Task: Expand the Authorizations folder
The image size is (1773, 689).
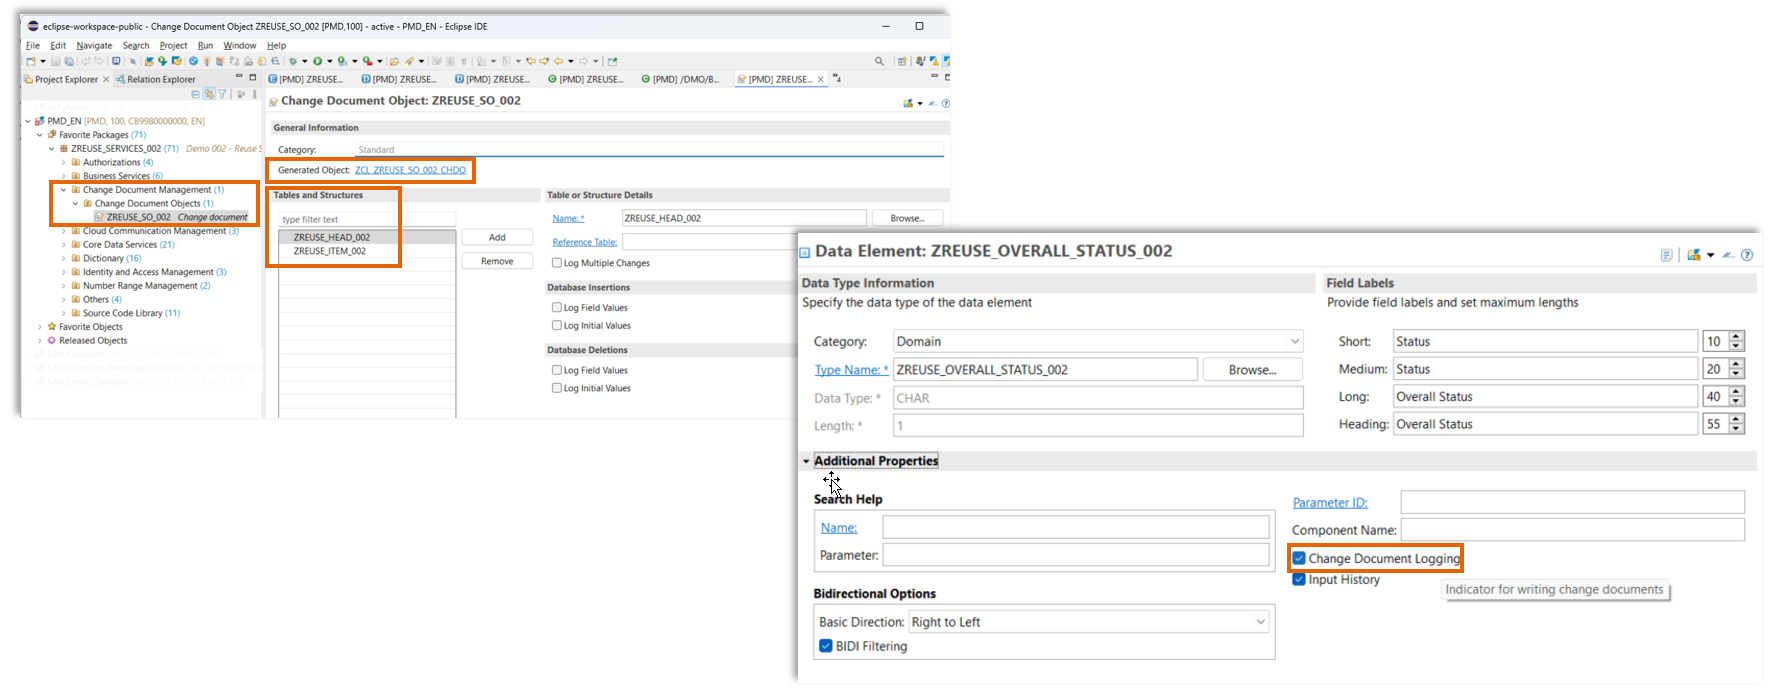Action: click(x=64, y=162)
